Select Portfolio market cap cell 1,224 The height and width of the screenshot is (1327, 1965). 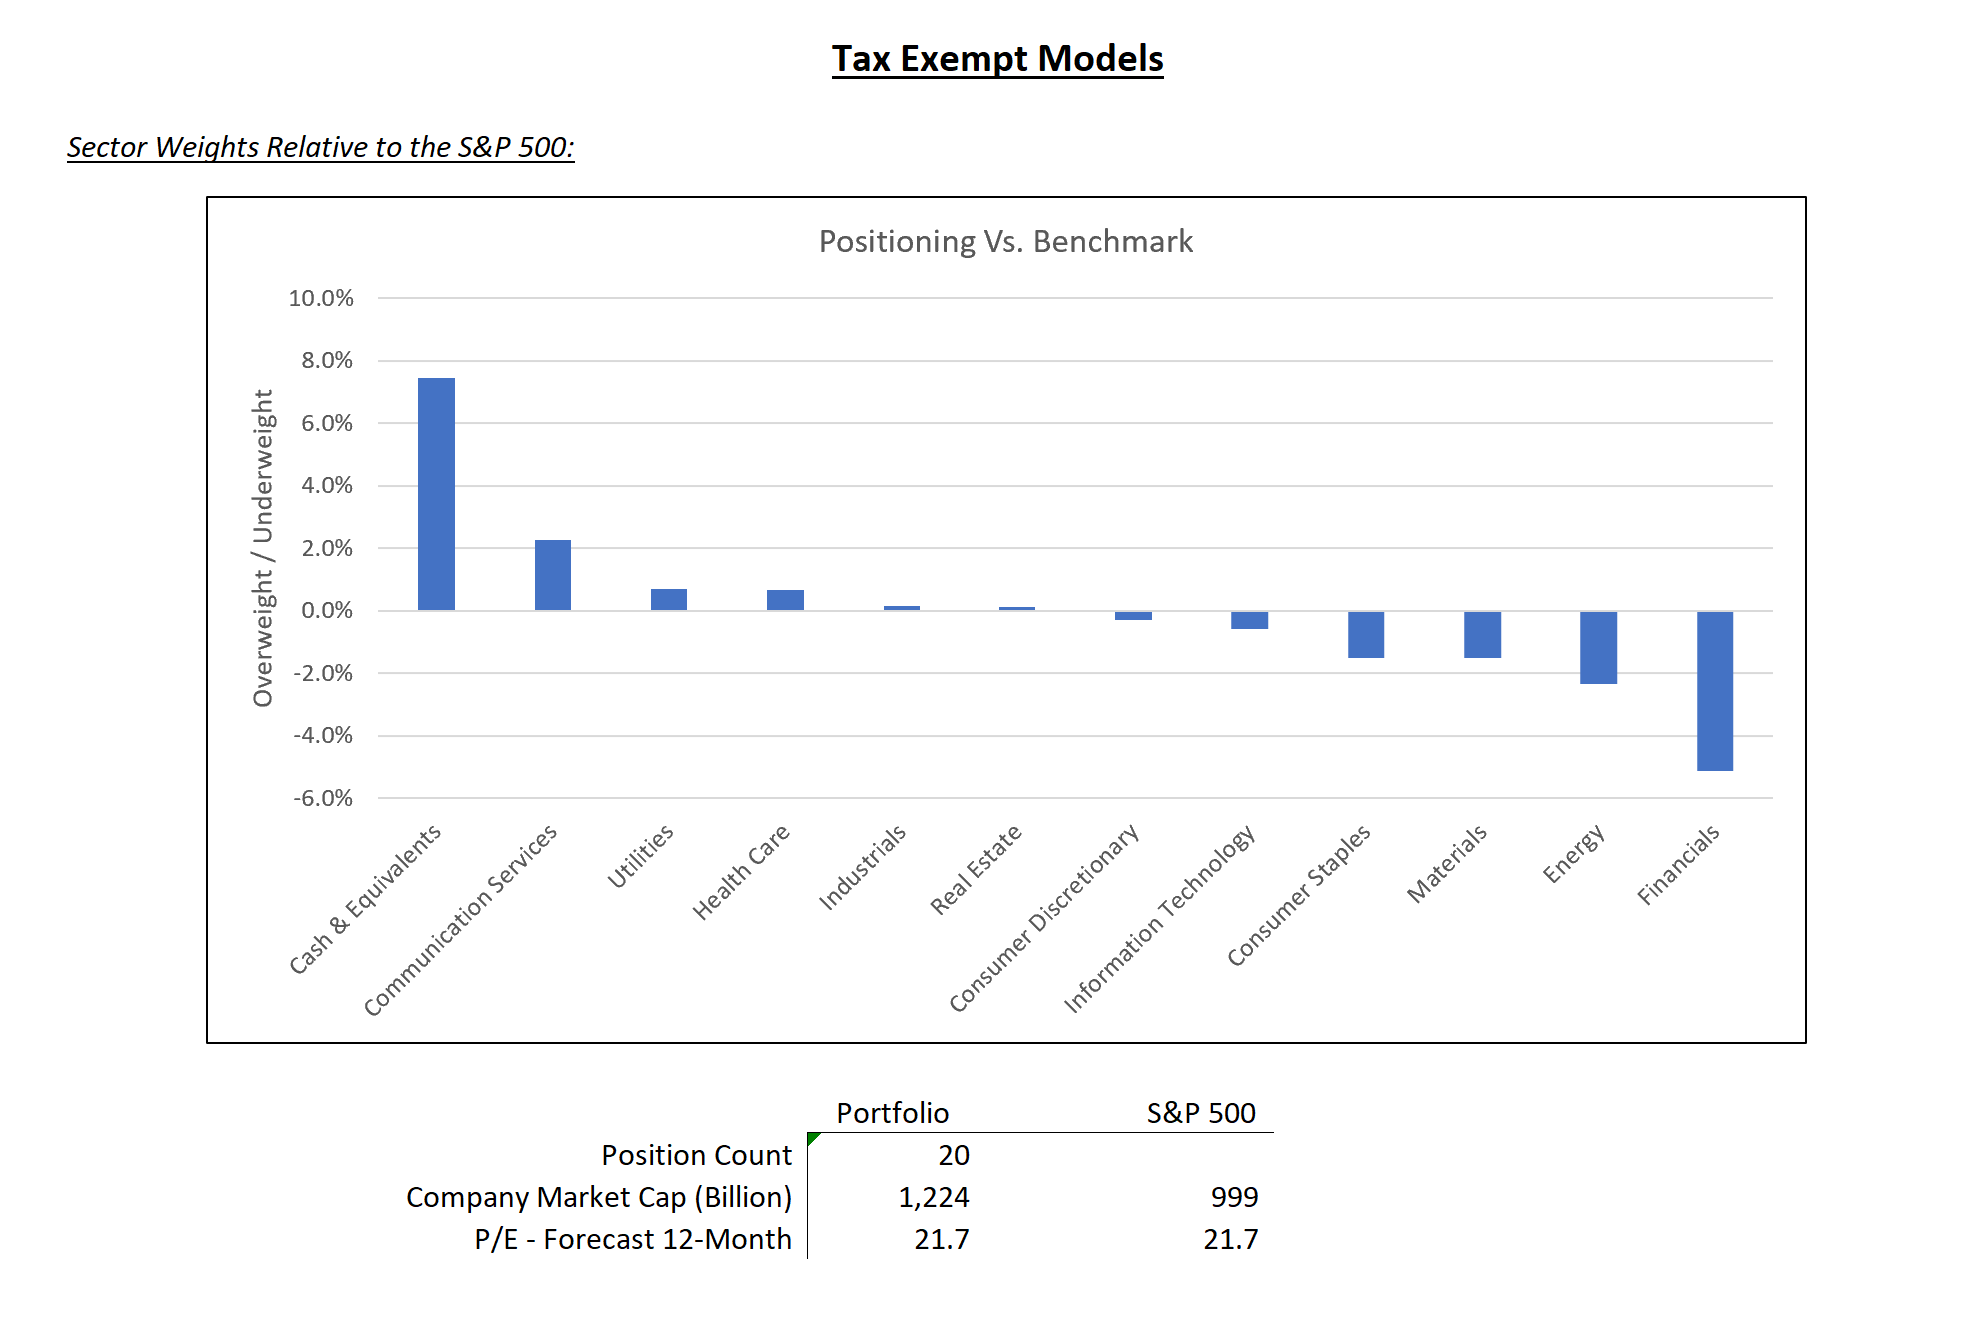(933, 1197)
